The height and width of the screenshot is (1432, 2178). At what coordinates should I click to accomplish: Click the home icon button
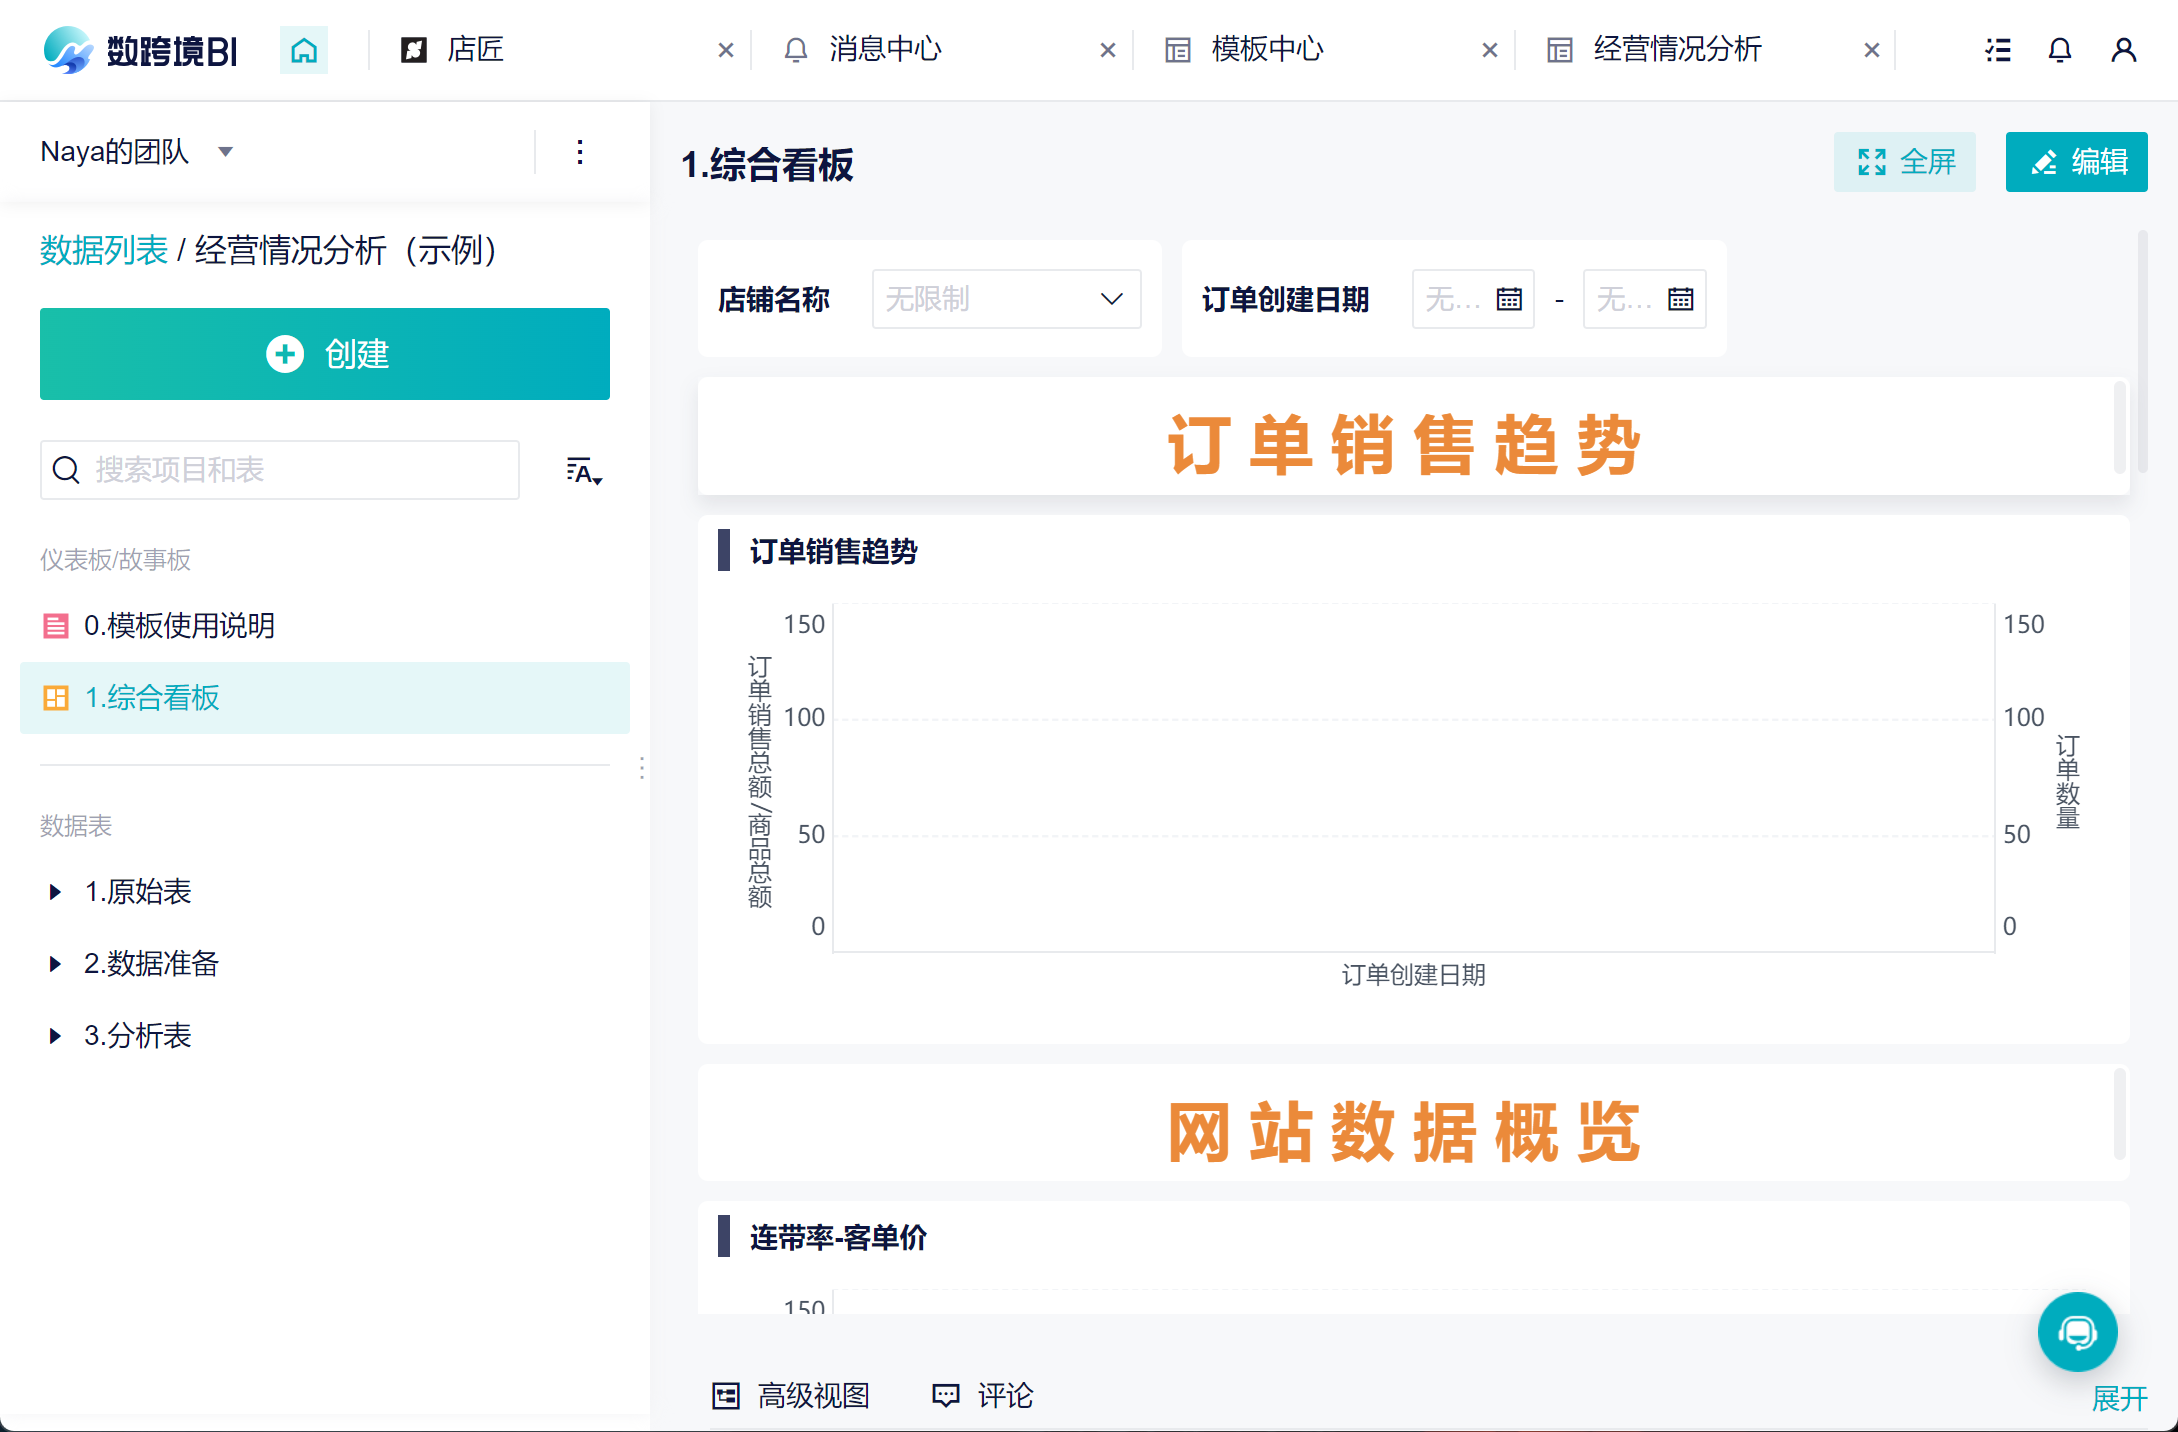[x=304, y=50]
